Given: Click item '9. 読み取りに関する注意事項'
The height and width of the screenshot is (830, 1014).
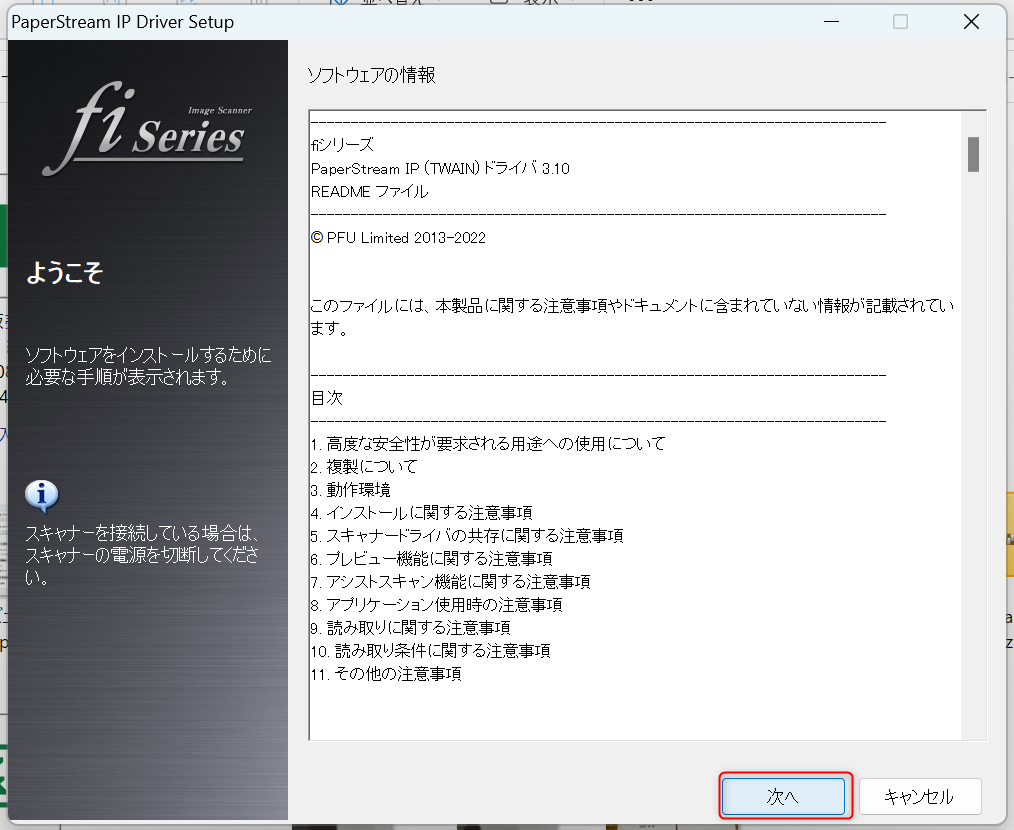Looking at the screenshot, I should tap(411, 628).
